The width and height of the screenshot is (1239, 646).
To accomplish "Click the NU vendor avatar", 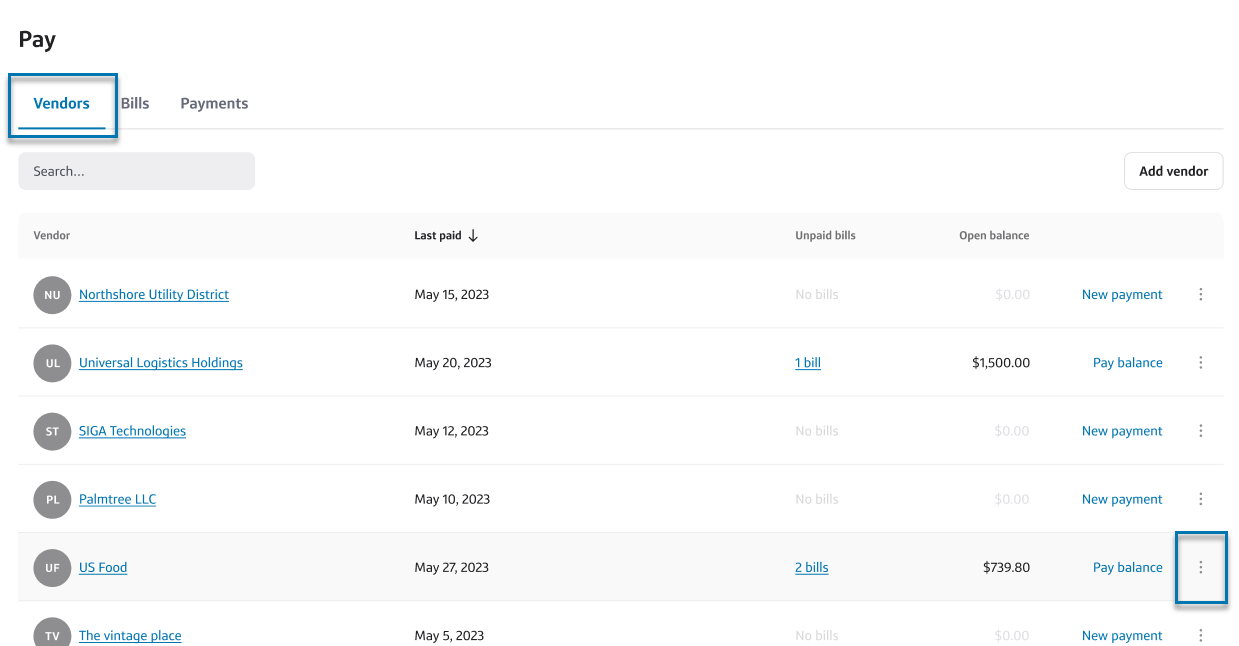I will 52,295.
